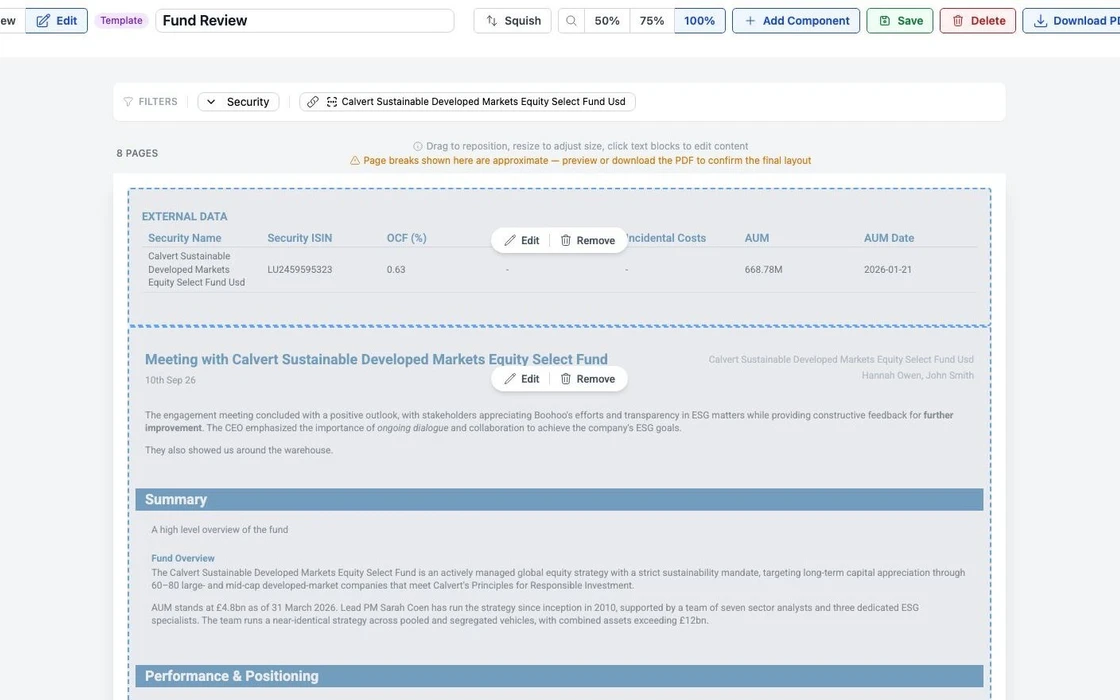Viewport: 1120px width, 700px height.
Task: Remove the Meeting component
Action: 588,379
